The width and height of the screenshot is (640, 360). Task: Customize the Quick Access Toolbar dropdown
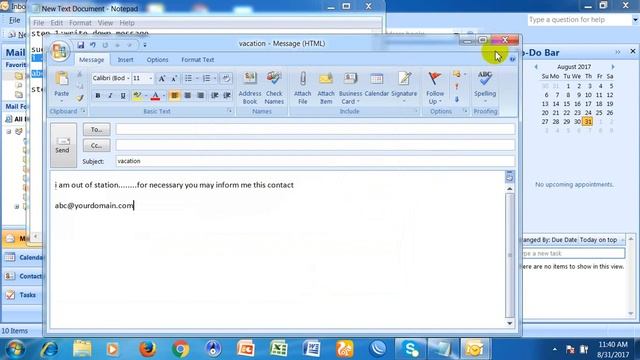pyautogui.click(x=145, y=45)
